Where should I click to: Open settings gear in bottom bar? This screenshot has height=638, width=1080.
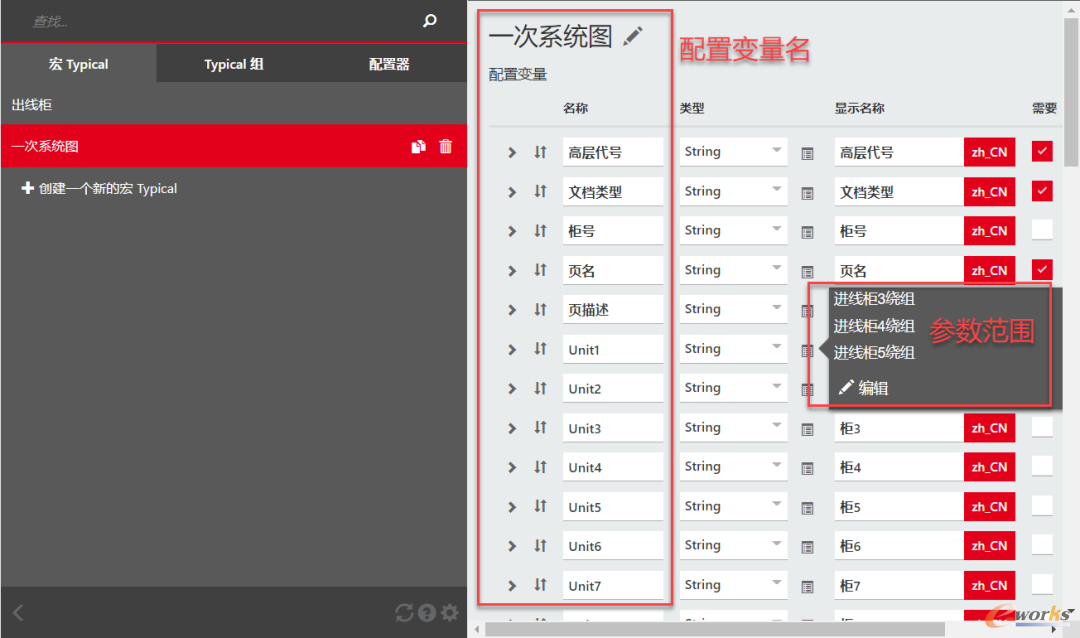point(450,613)
